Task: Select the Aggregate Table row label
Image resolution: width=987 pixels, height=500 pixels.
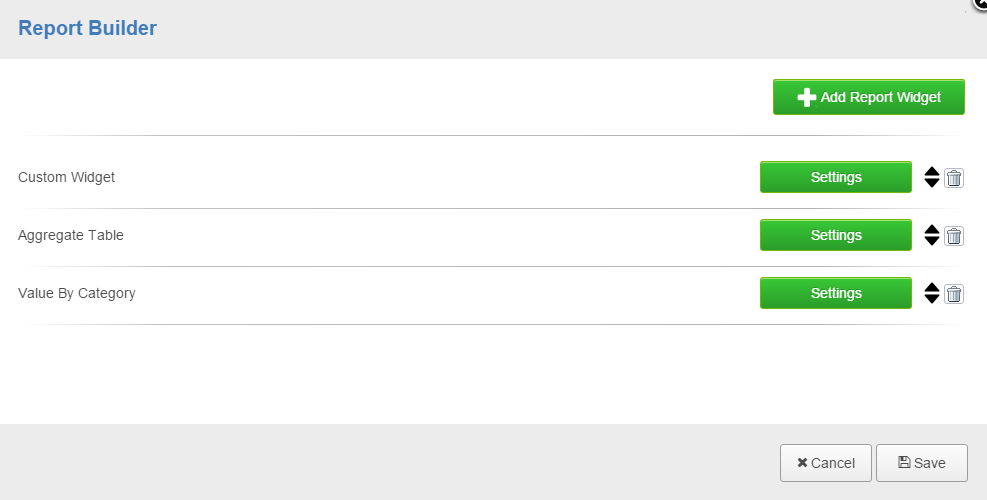Action: click(x=70, y=235)
